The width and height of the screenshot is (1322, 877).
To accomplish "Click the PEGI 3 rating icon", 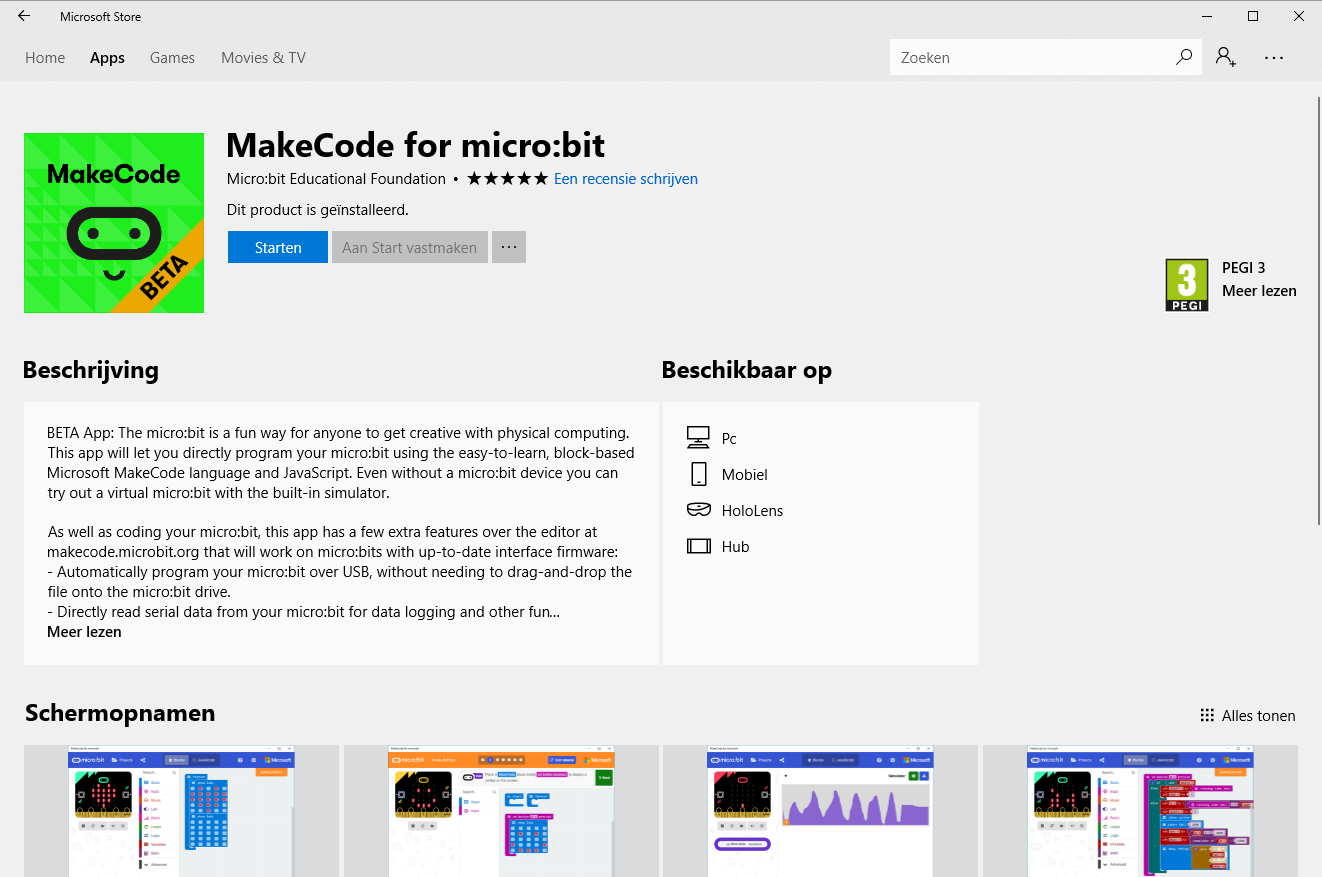I will click(1187, 284).
